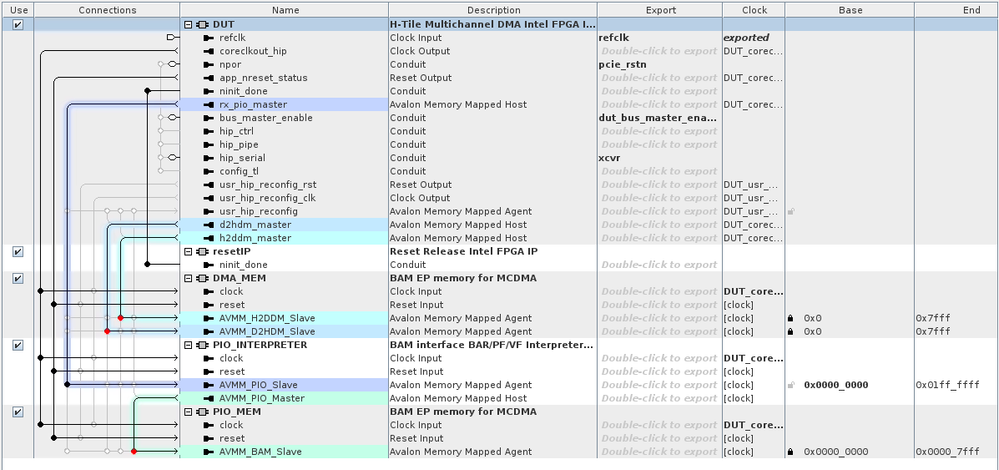Viewport: 999px width, 470px height.
Task: Click the interface icon beside npor
Action: pos(209,64)
